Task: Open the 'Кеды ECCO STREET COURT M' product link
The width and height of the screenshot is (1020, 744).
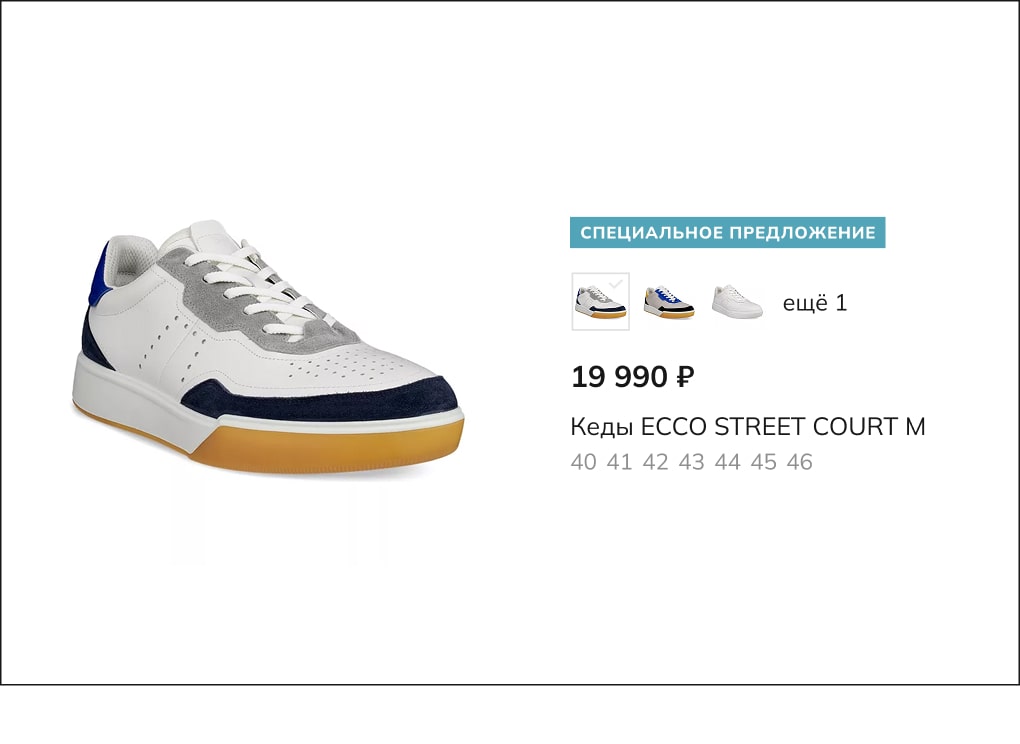Action: 747,427
